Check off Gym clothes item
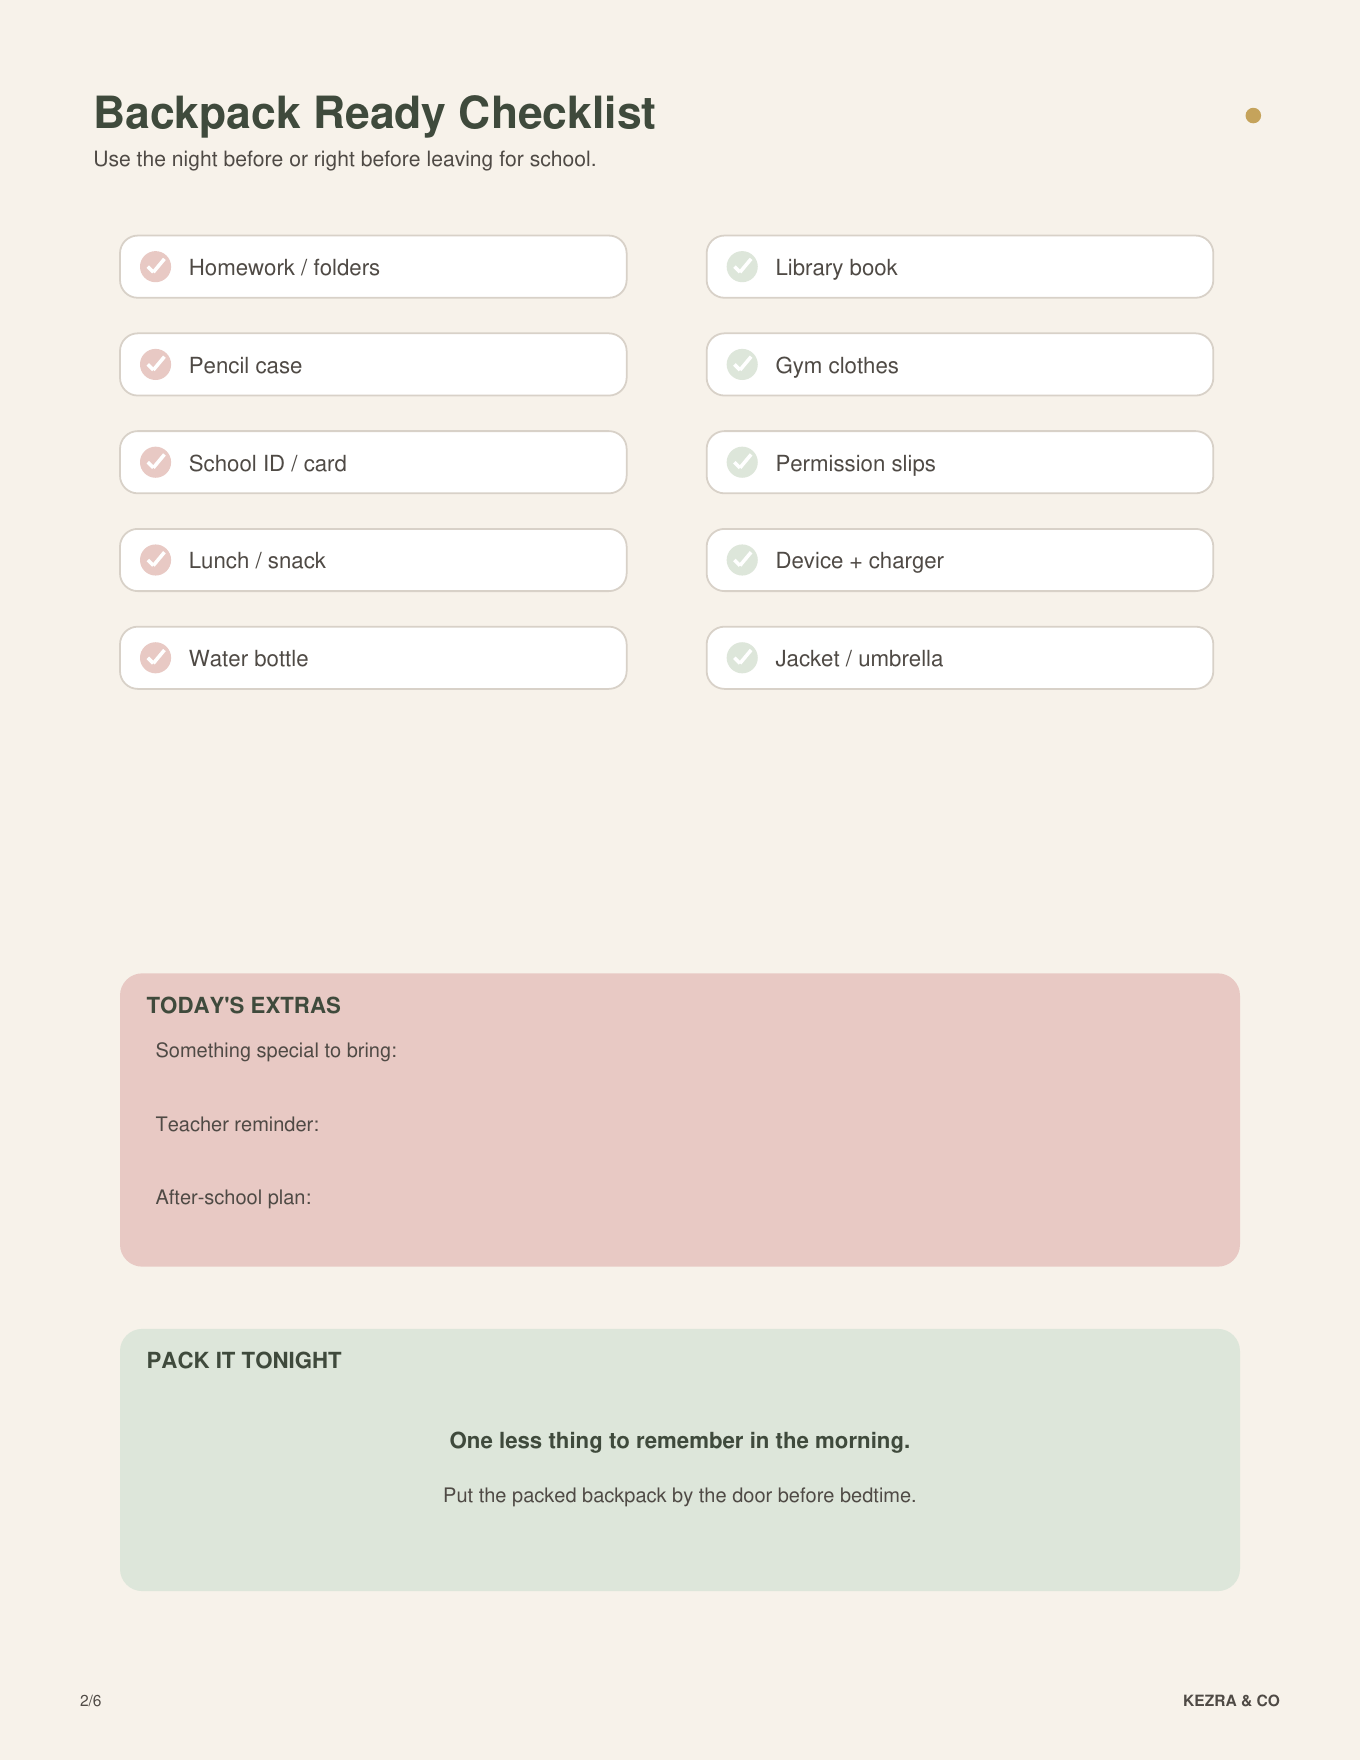1360x1760 pixels. click(x=742, y=365)
